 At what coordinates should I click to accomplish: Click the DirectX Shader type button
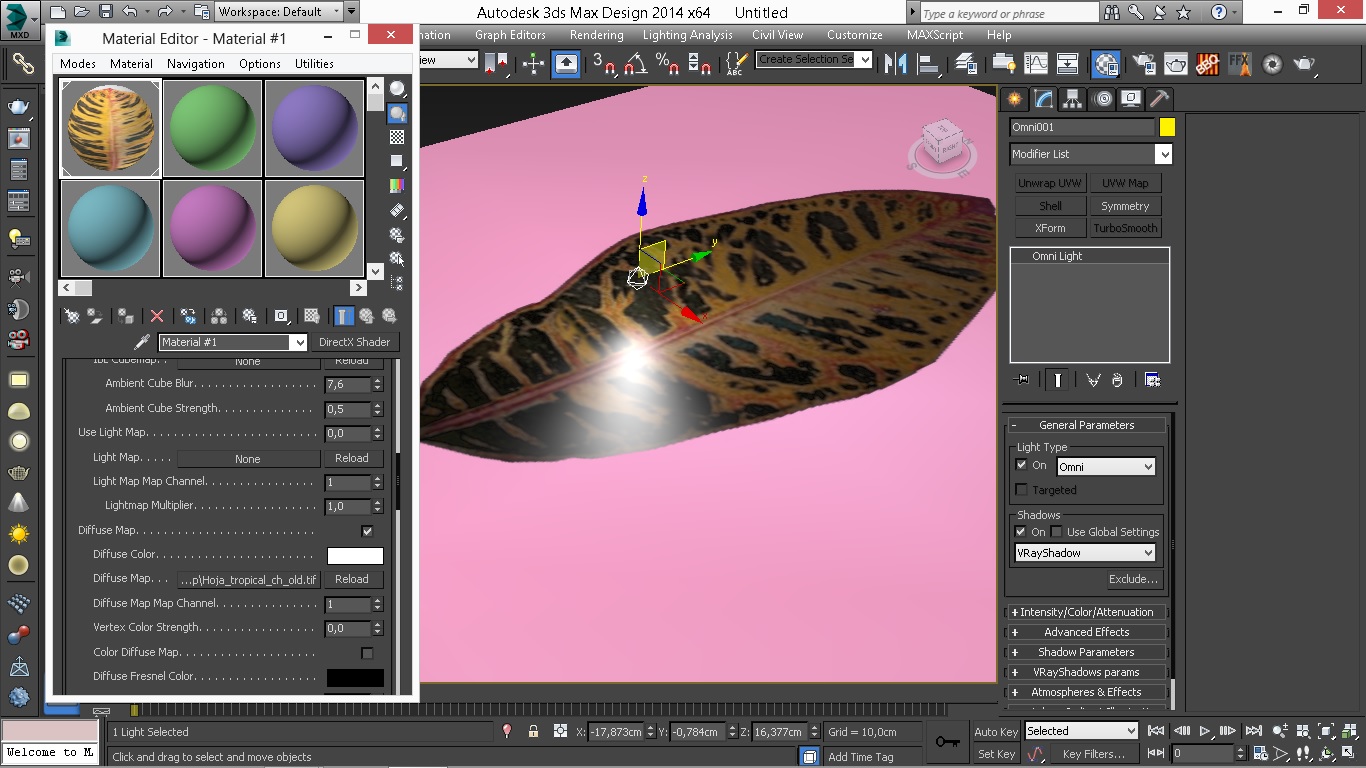click(356, 342)
